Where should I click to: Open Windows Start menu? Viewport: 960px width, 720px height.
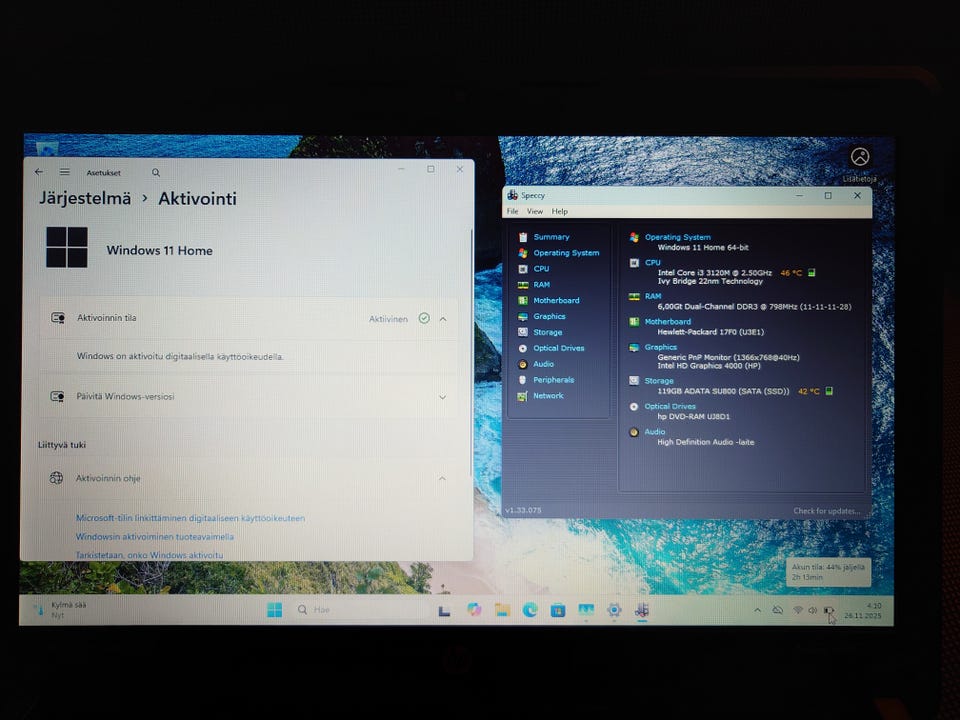(x=275, y=610)
